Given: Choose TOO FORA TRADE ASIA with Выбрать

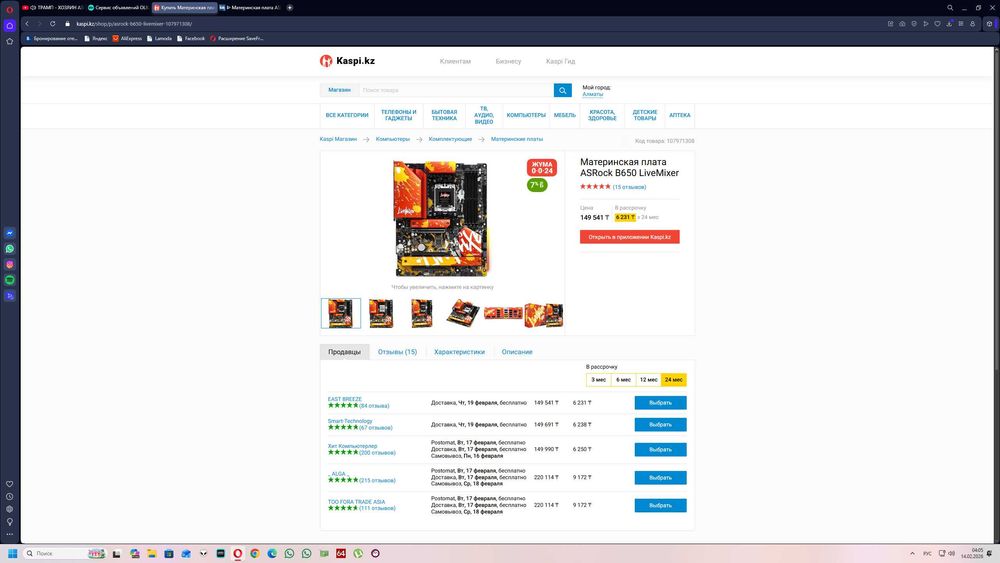Looking at the screenshot, I should (660, 506).
